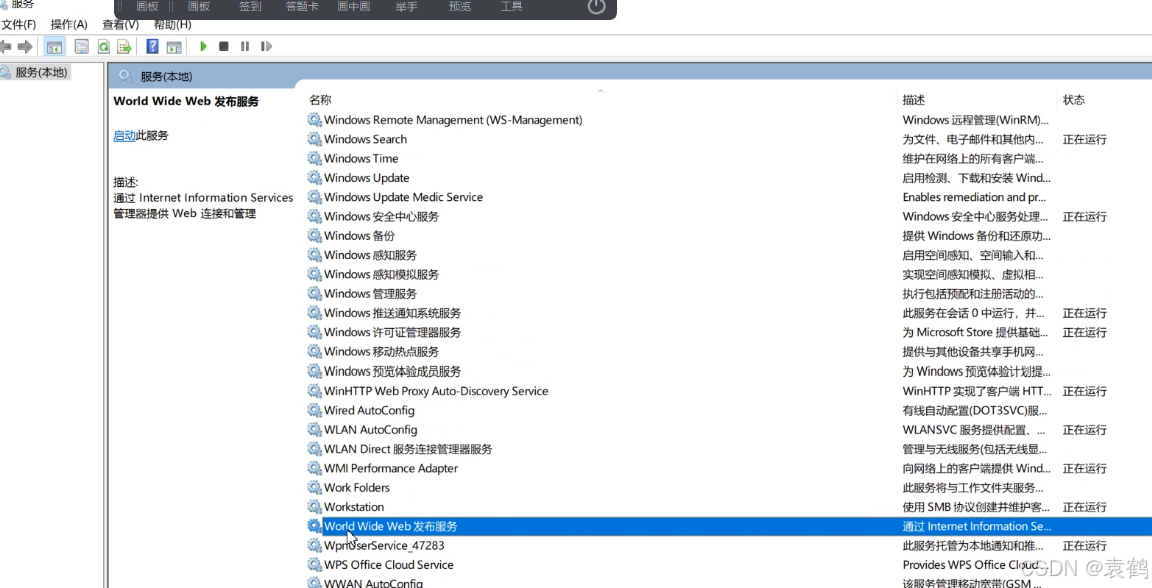Click 预览 in the dark overlay bar
1152x588 pixels.
click(x=460, y=7)
